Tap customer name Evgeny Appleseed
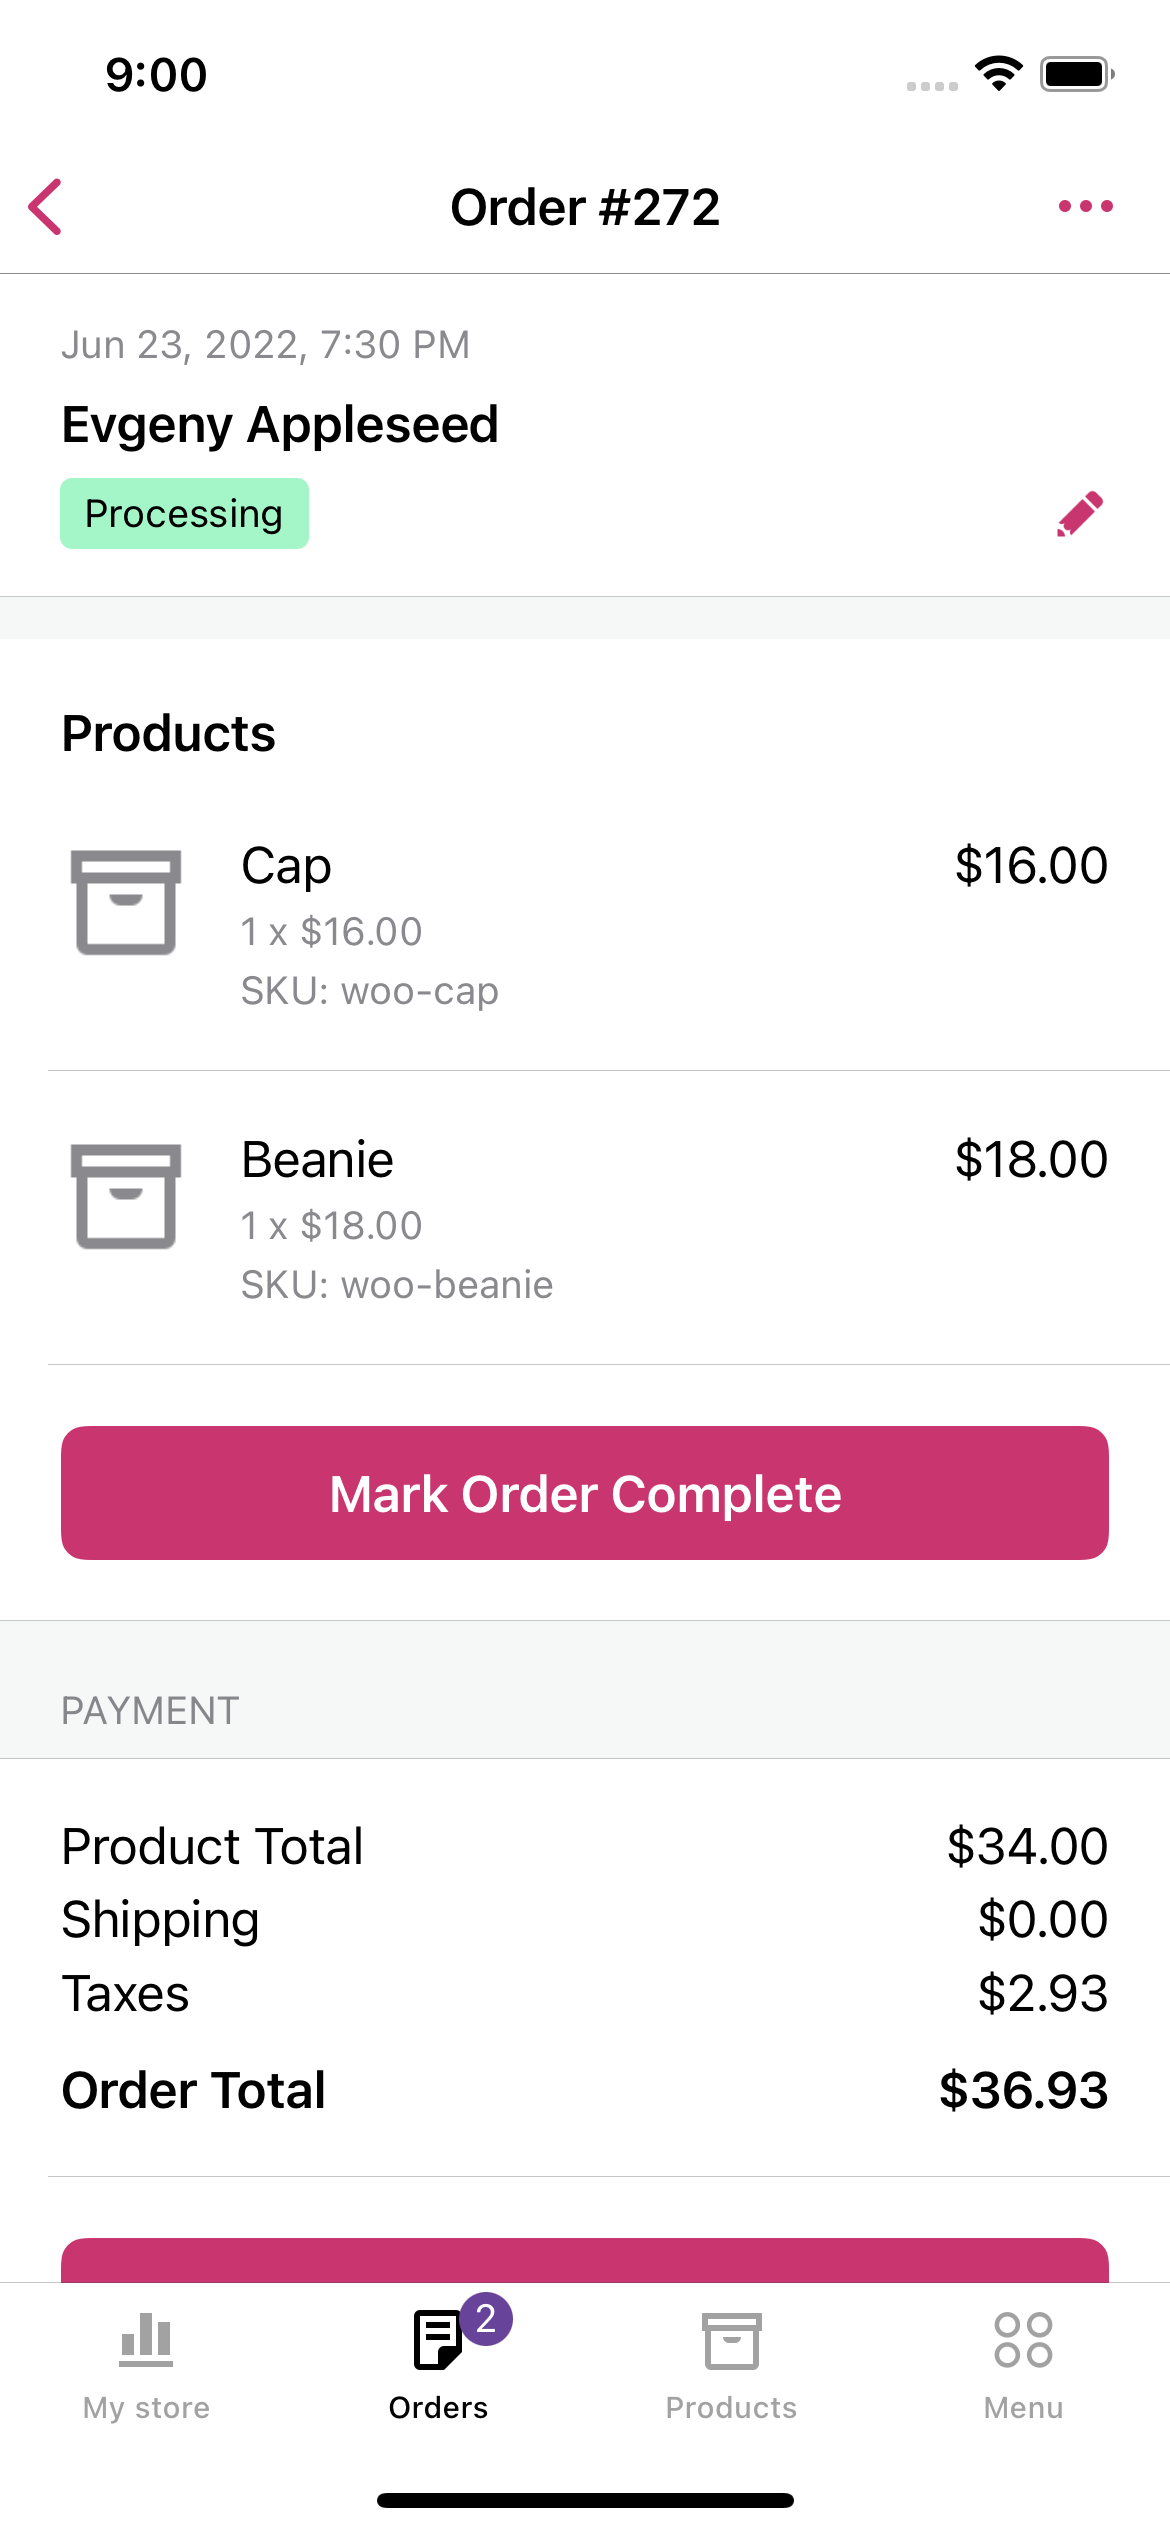 (x=280, y=425)
